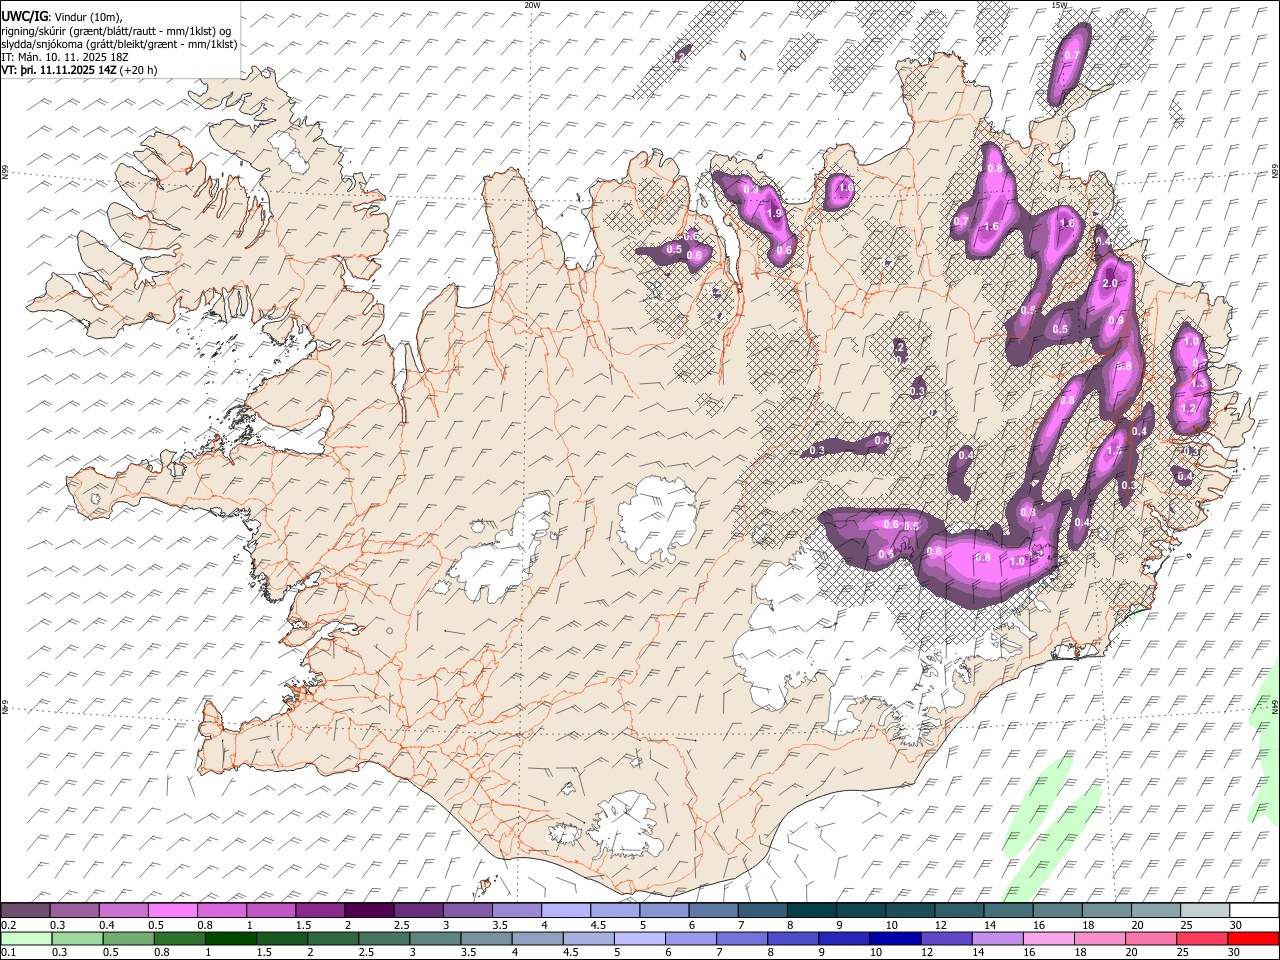Image resolution: width=1280 pixels, height=960 pixels.
Task: Click the 'UWC/IG' title text
Action: pos(24,16)
